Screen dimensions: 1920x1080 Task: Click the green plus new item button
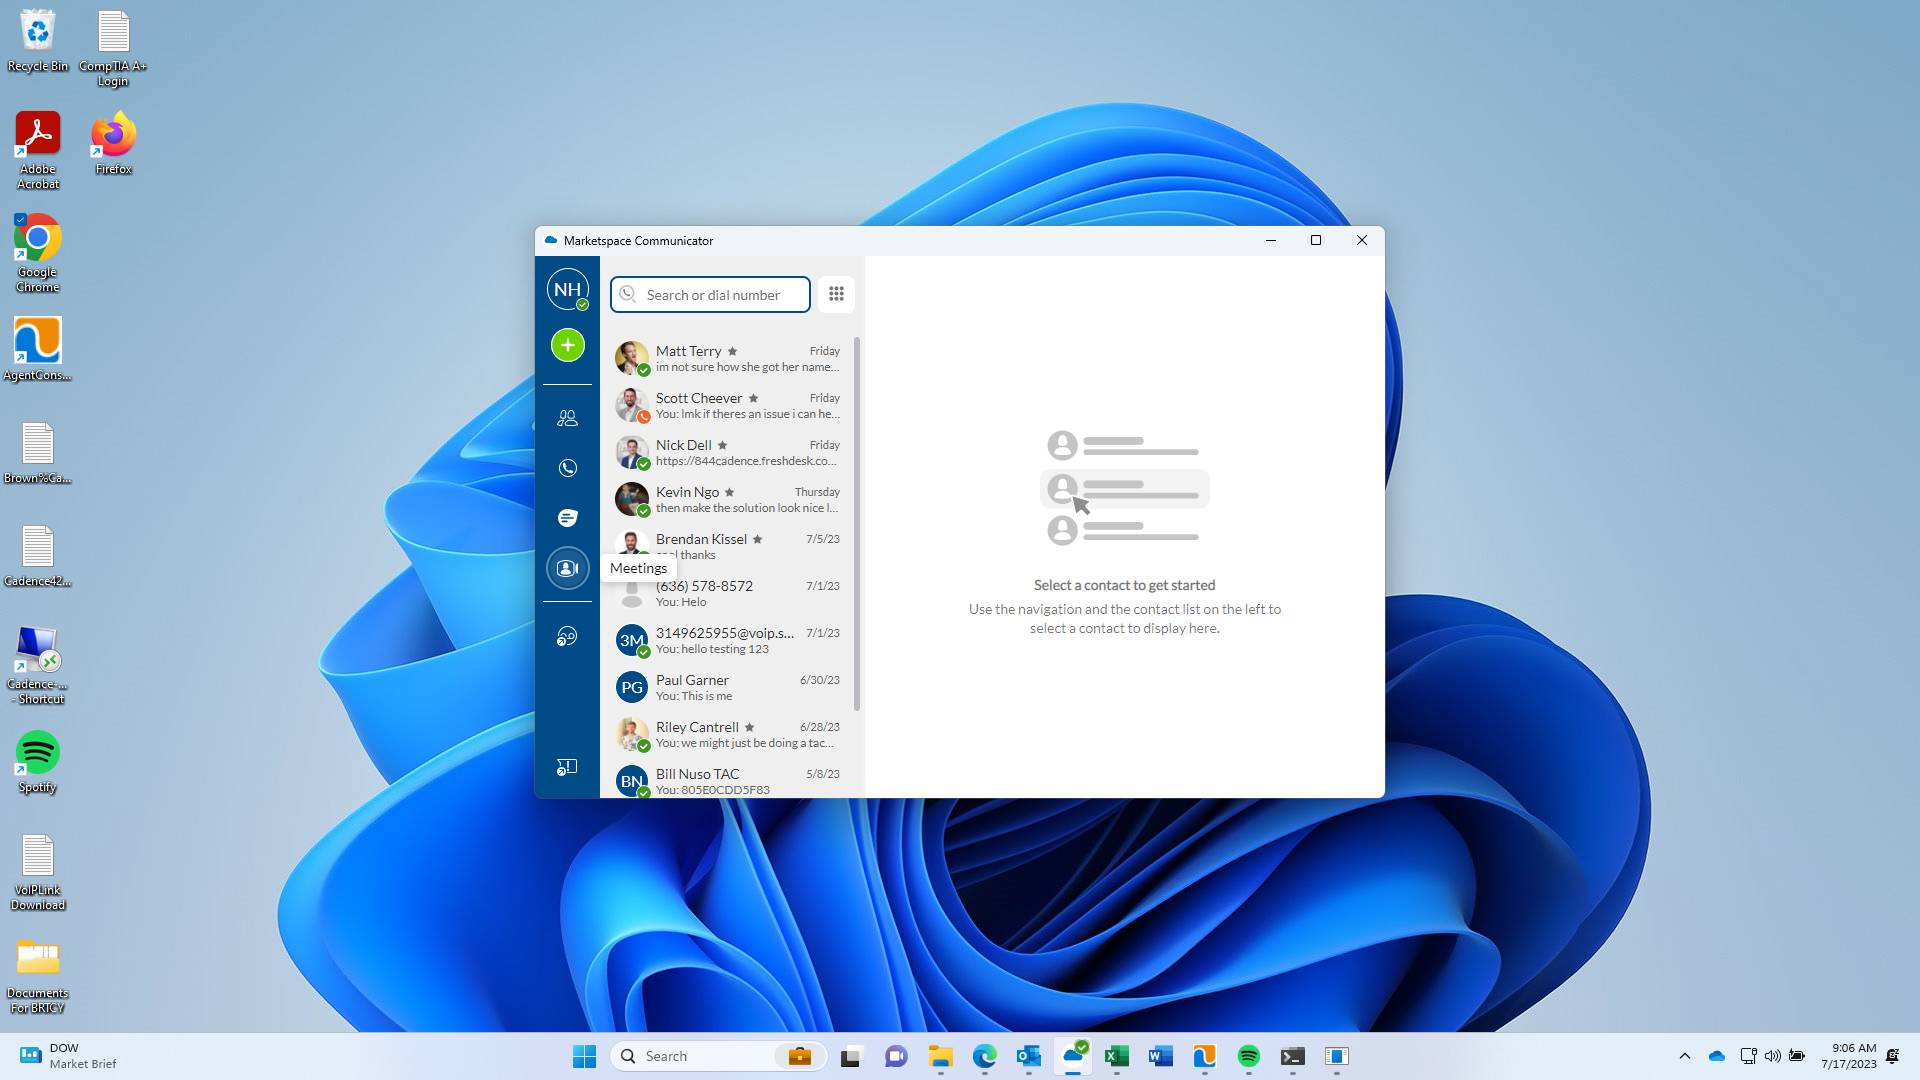tap(567, 345)
